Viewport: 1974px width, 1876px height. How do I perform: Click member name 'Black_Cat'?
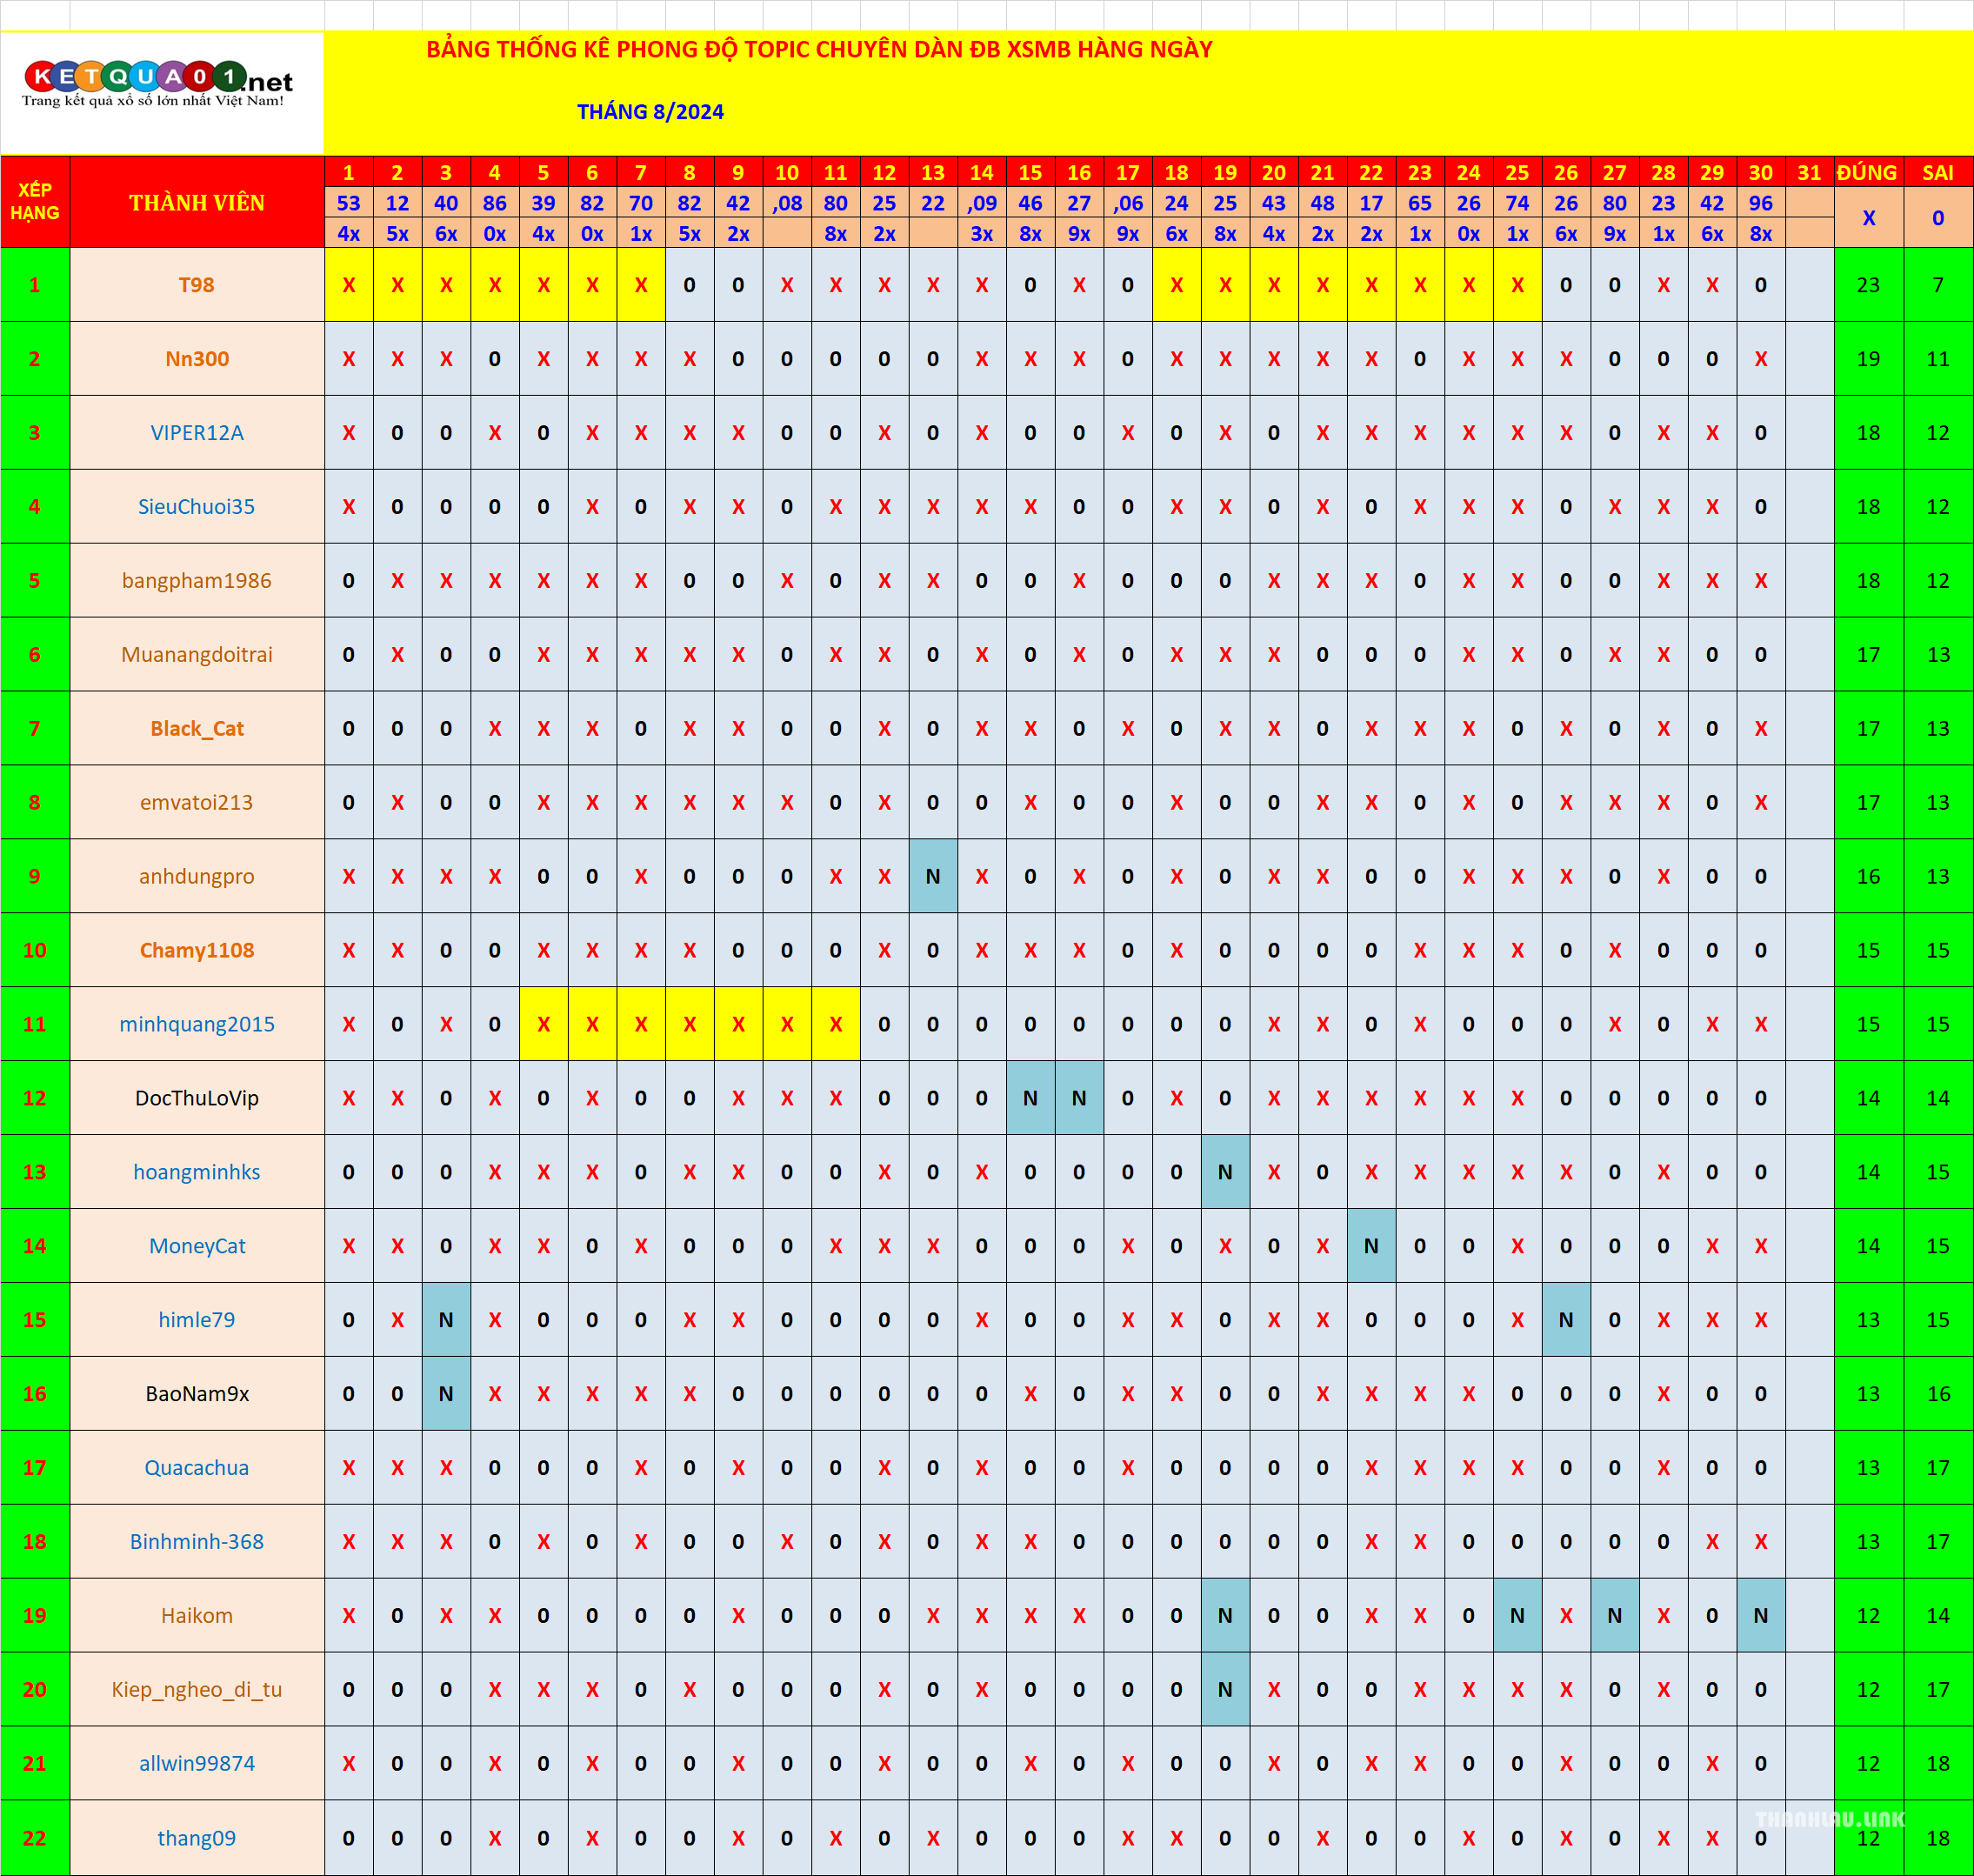click(197, 729)
